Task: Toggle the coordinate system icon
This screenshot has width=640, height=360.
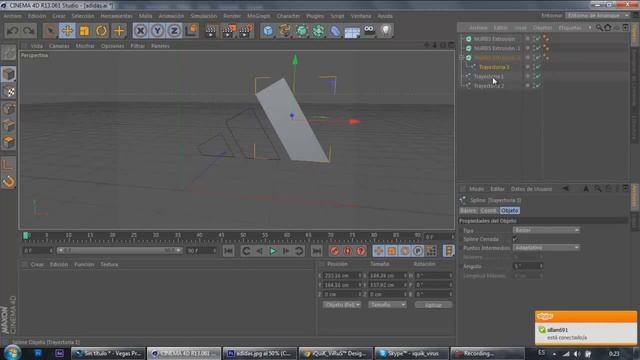Action: tap(191, 31)
